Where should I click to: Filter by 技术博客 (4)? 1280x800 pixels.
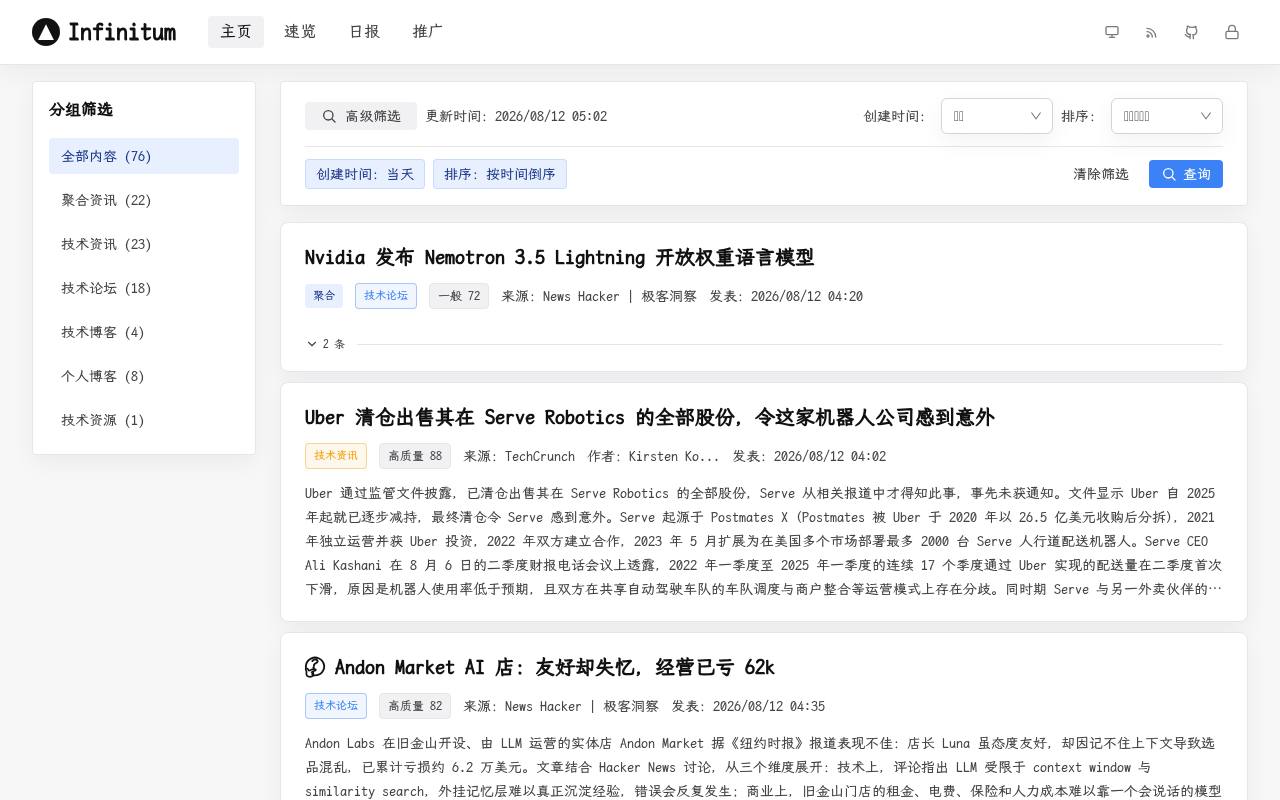click(x=144, y=332)
